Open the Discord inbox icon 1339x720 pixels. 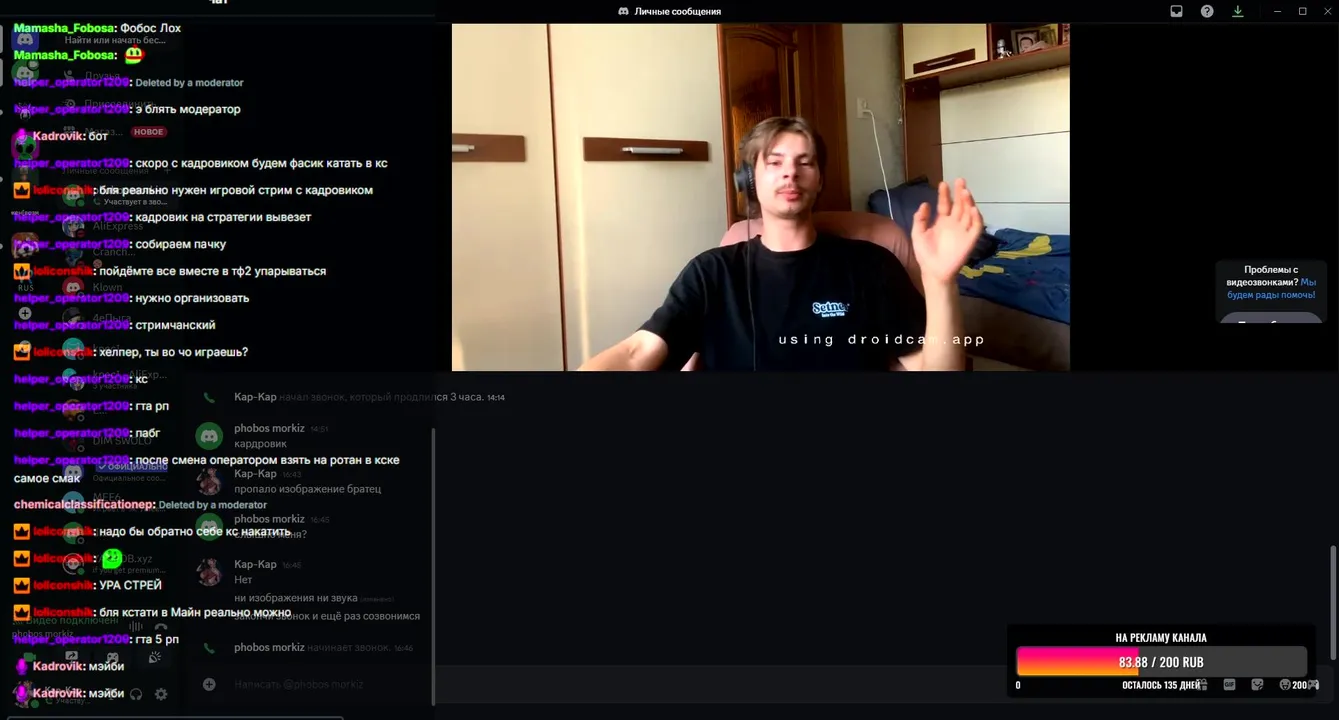tap(1177, 11)
